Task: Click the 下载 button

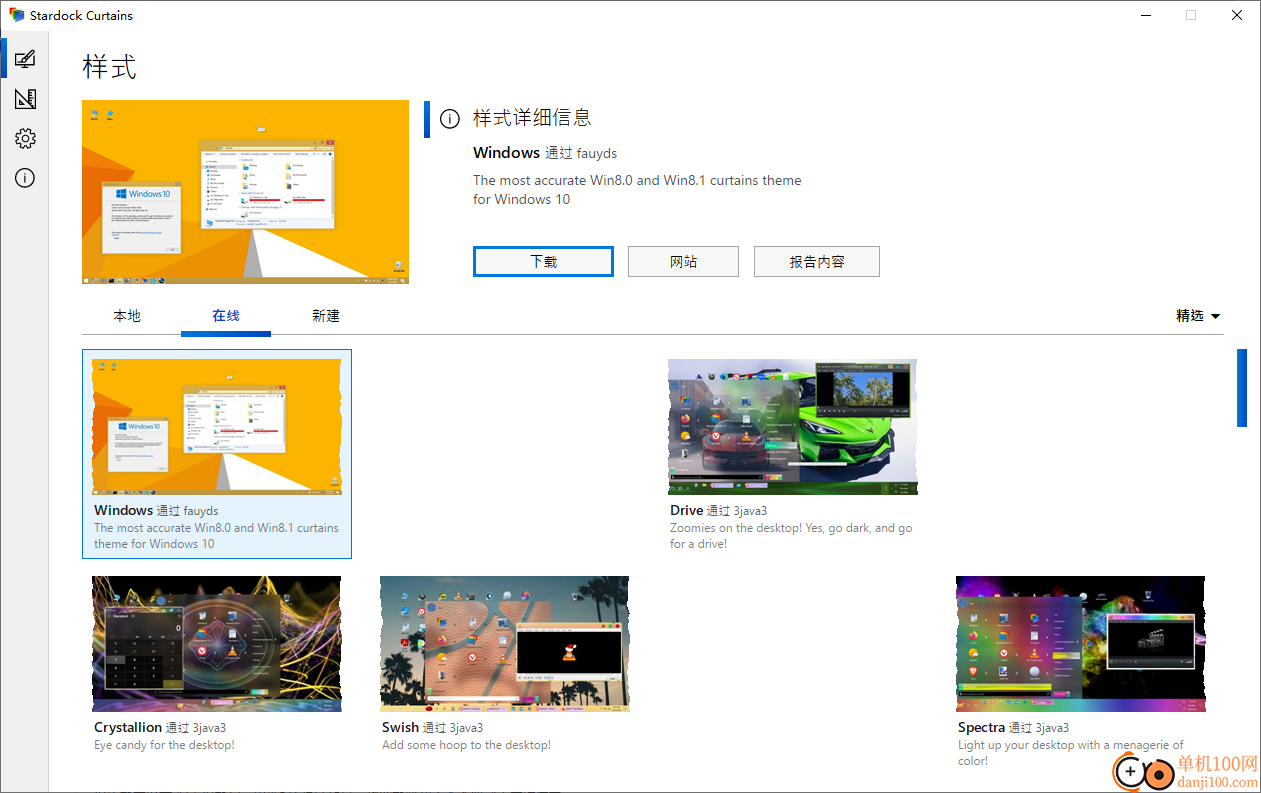Action: pos(543,262)
